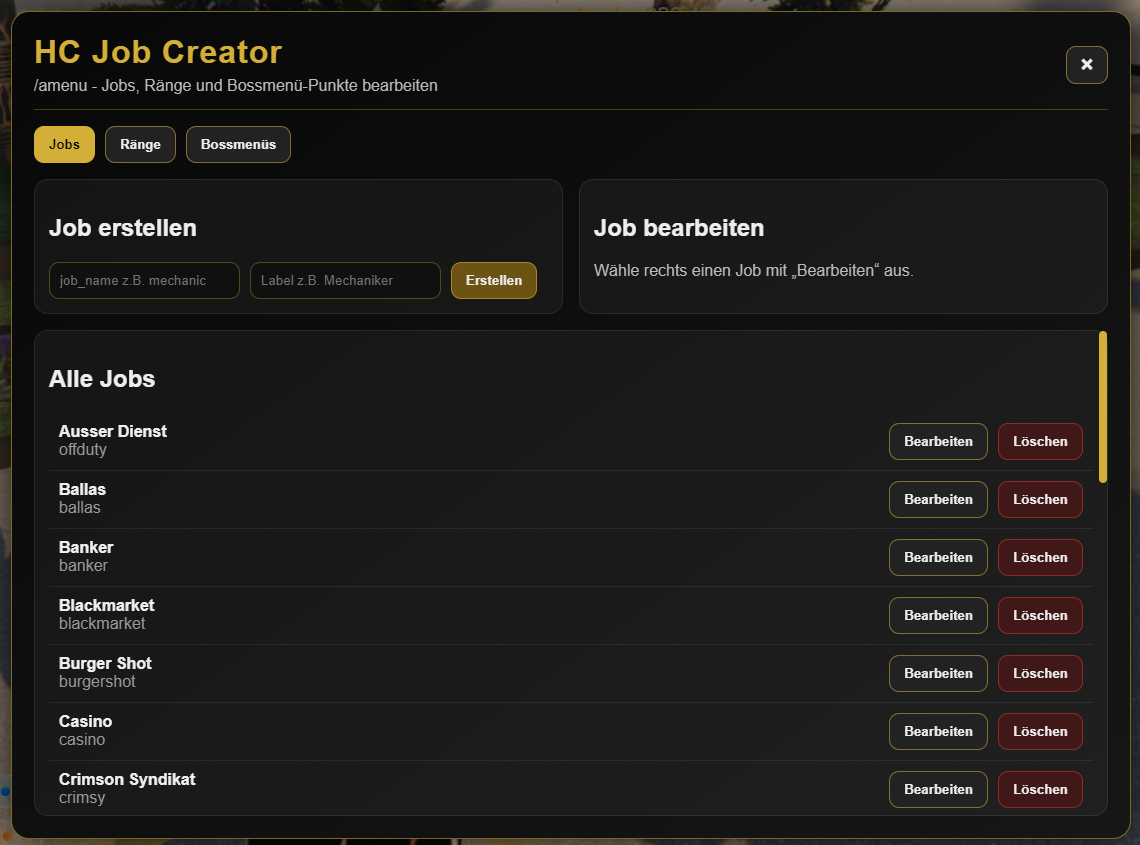This screenshot has height=845, width=1140.
Task: Select the Ballas job name
Action: tap(82, 489)
